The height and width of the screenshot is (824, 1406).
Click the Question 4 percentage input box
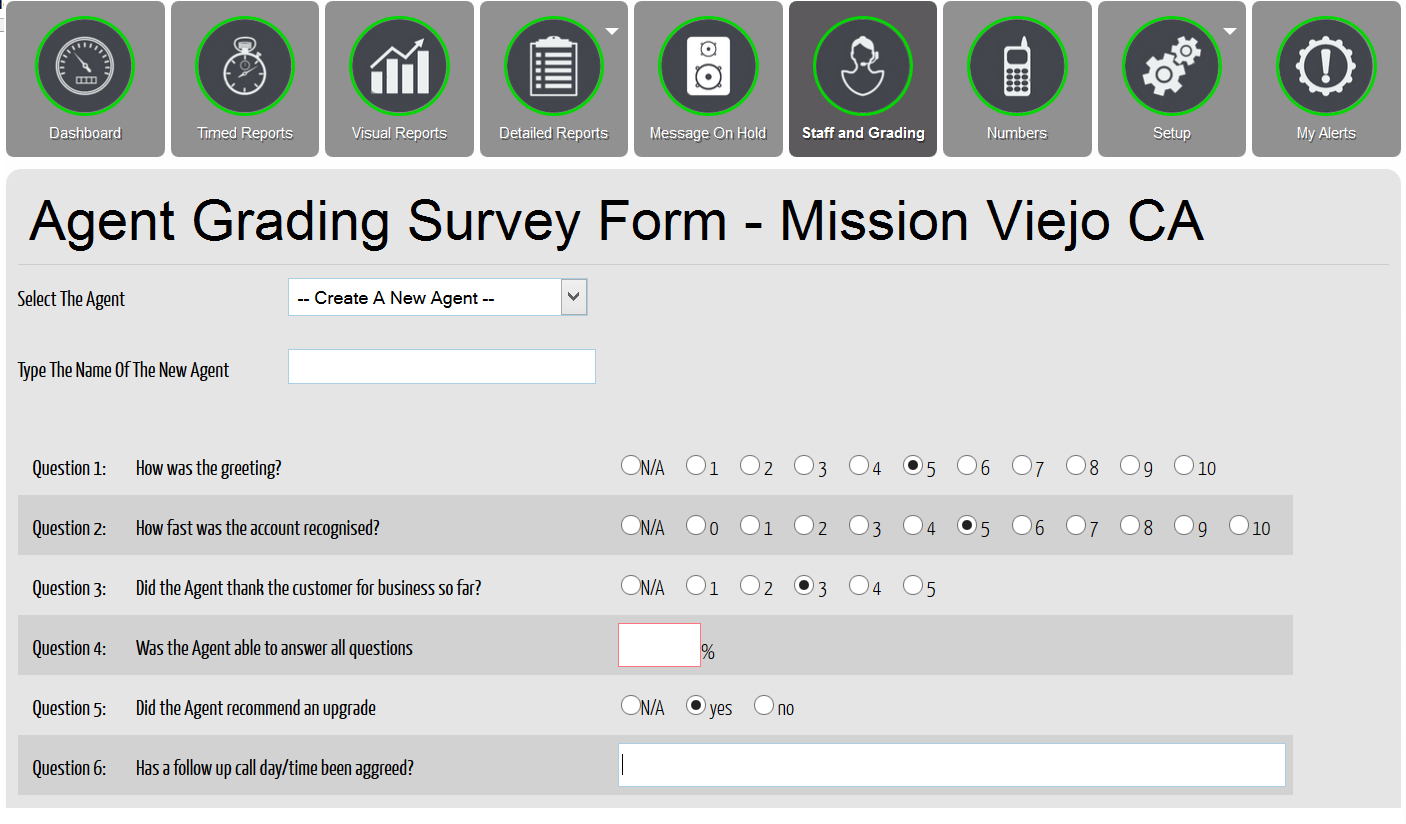click(659, 645)
